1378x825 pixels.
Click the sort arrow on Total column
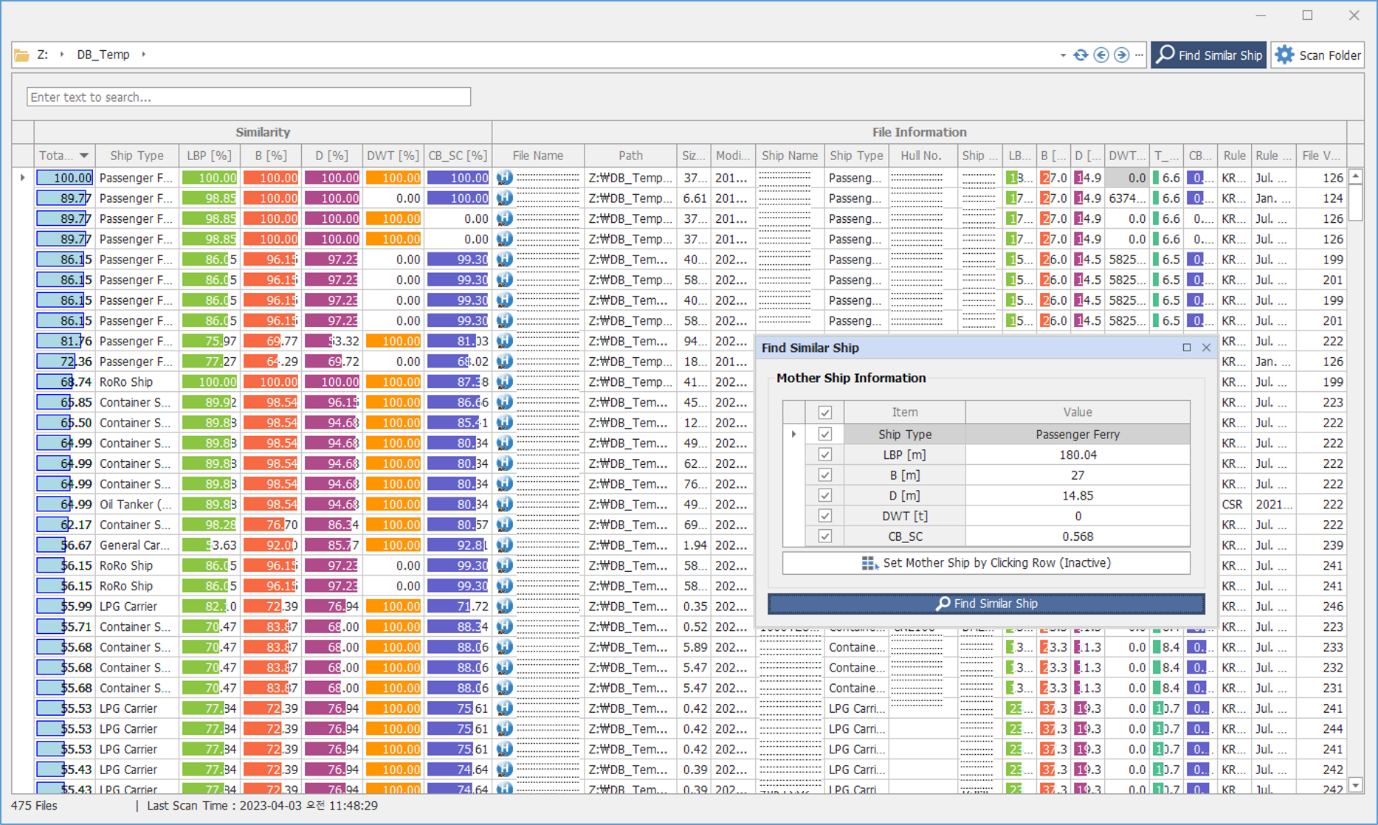[84, 156]
